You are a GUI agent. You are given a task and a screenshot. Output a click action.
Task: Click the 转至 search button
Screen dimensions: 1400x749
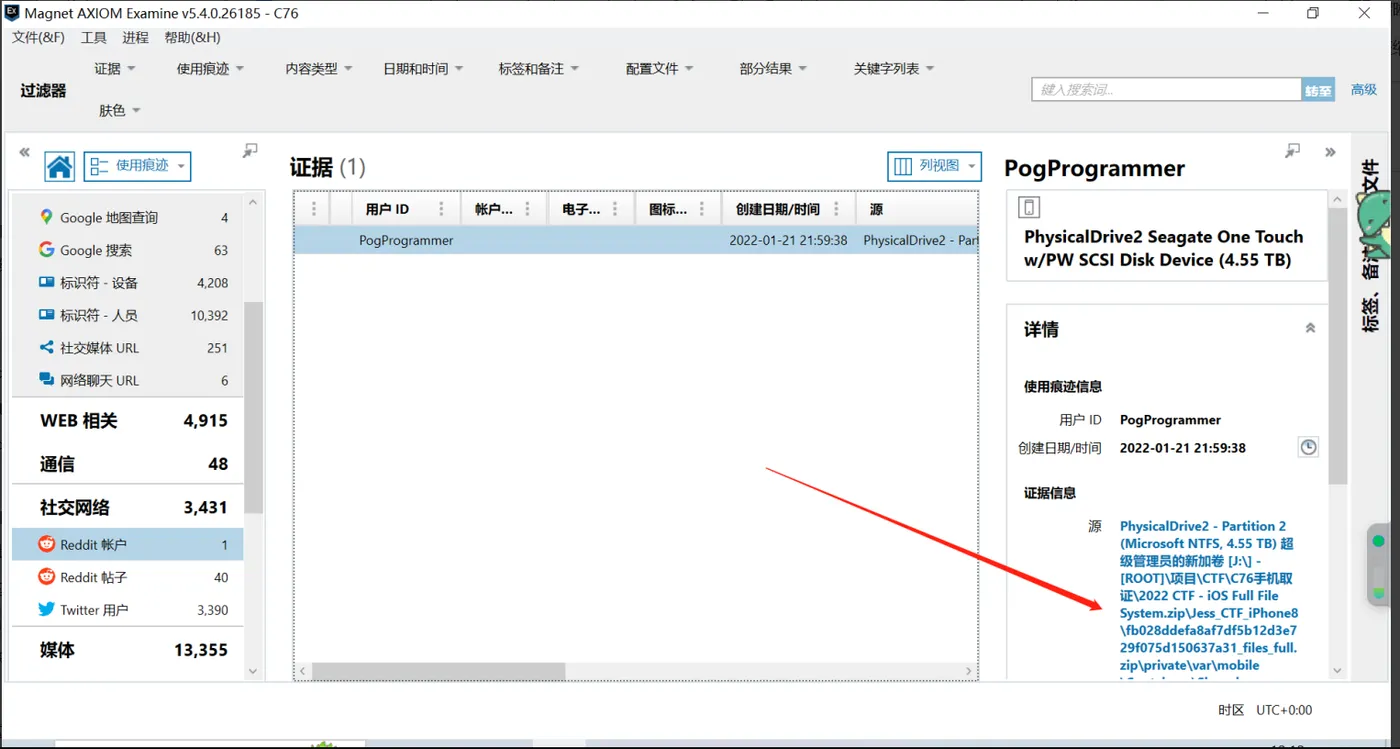tap(1318, 90)
